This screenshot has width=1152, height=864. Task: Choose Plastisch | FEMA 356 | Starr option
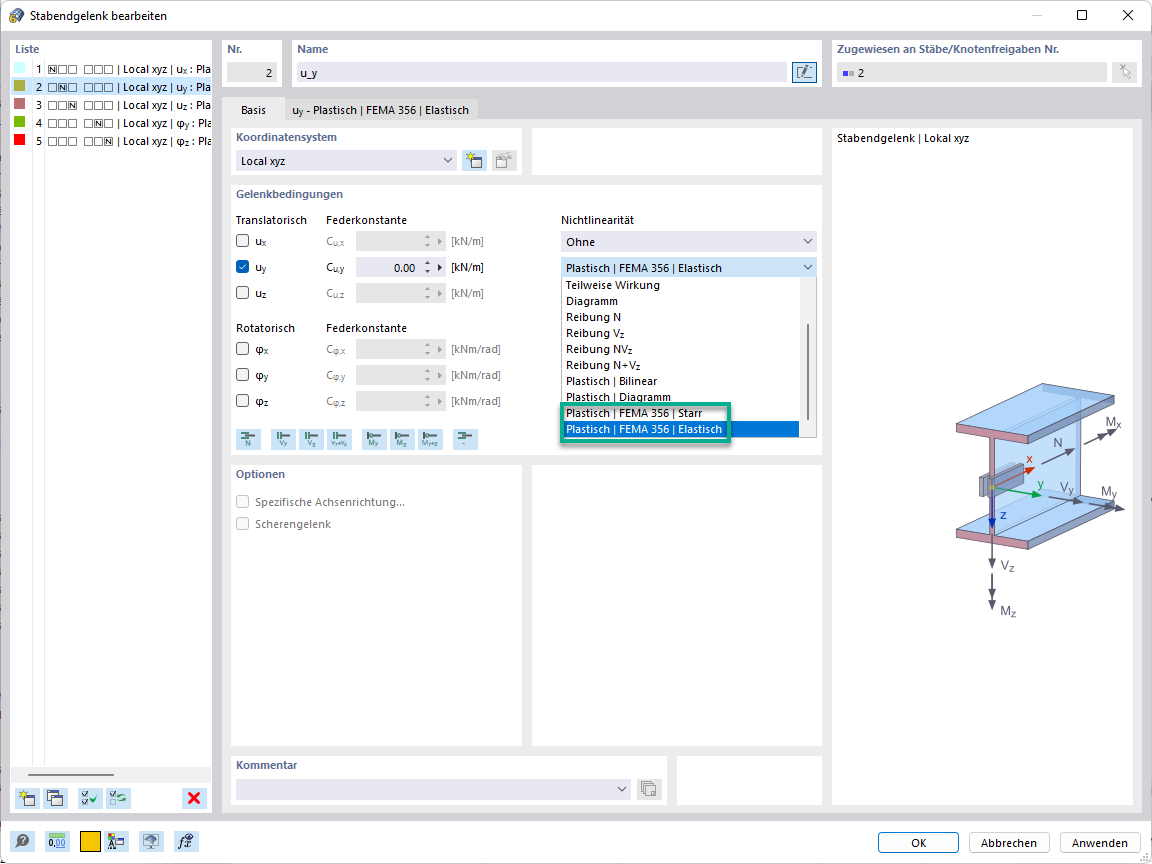pyautogui.click(x=680, y=413)
